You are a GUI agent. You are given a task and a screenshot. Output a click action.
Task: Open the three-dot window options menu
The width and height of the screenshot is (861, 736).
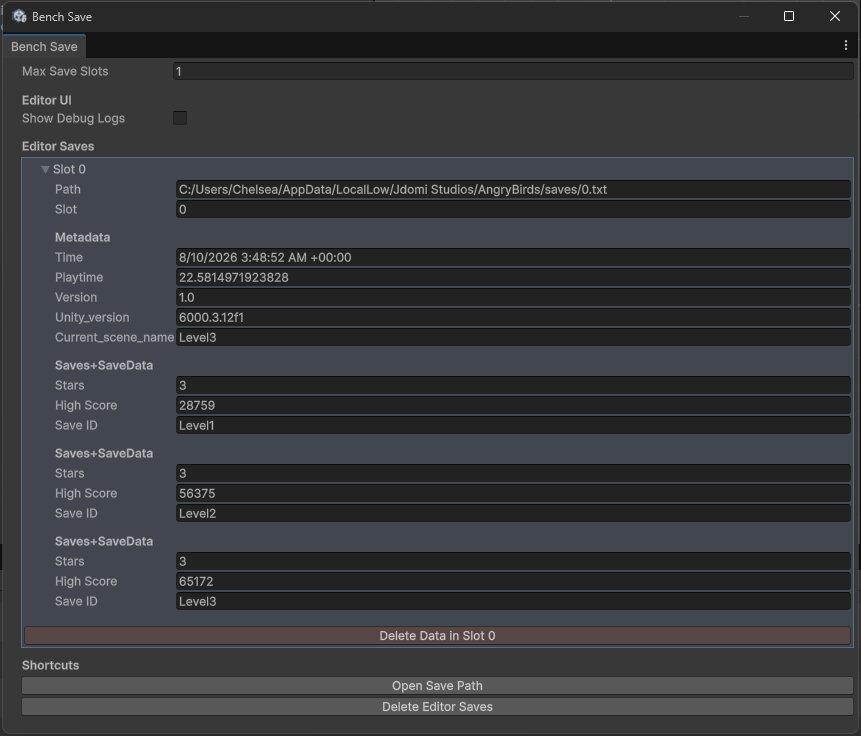coord(846,46)
